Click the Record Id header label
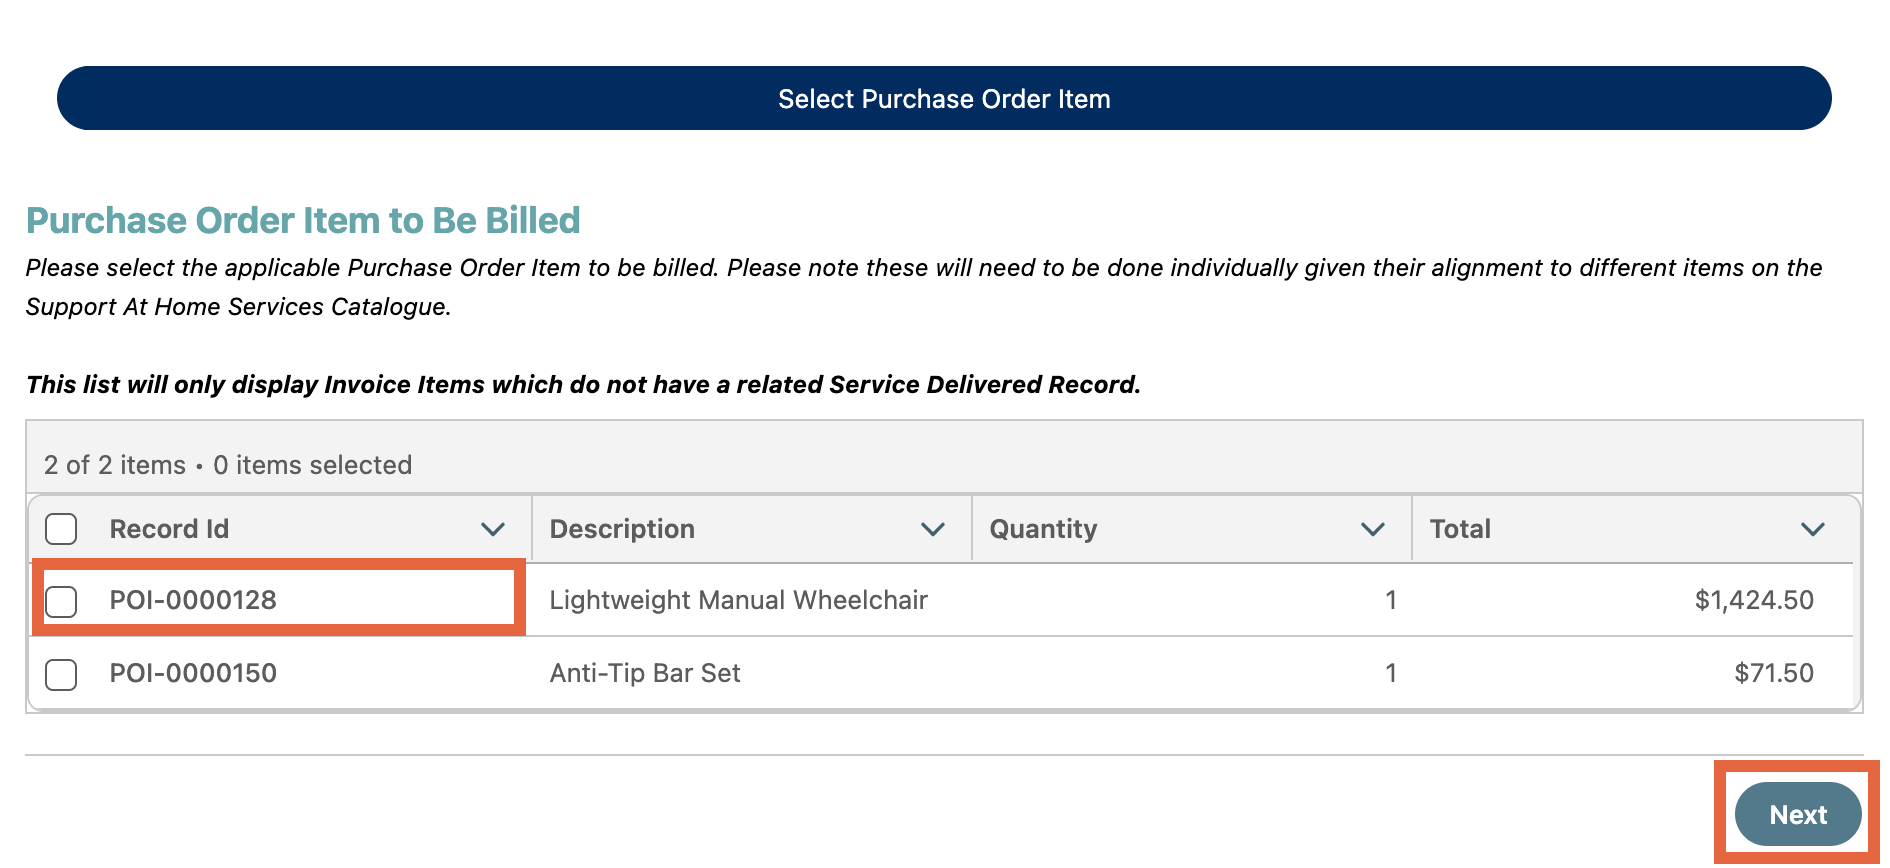The height and width of the screenshot is (868, 1890). point(169,529)
